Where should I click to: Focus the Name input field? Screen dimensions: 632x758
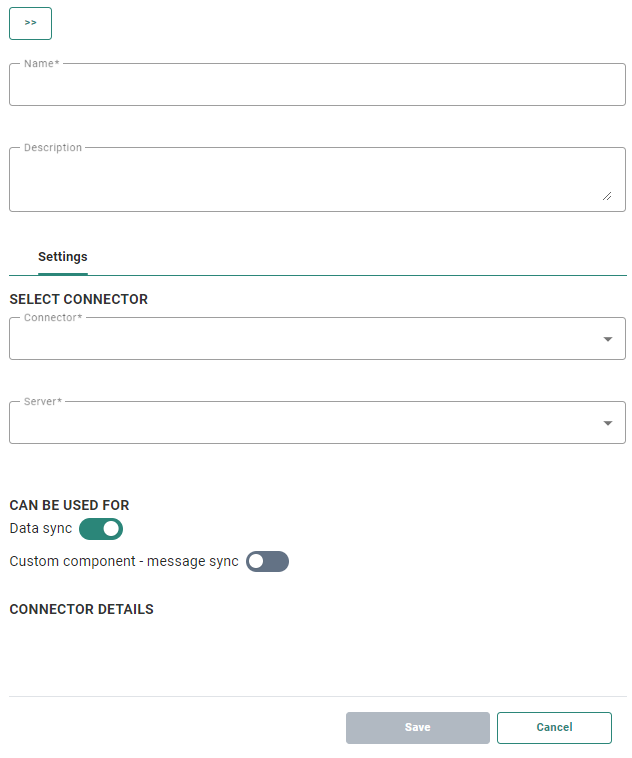point(317,87)
